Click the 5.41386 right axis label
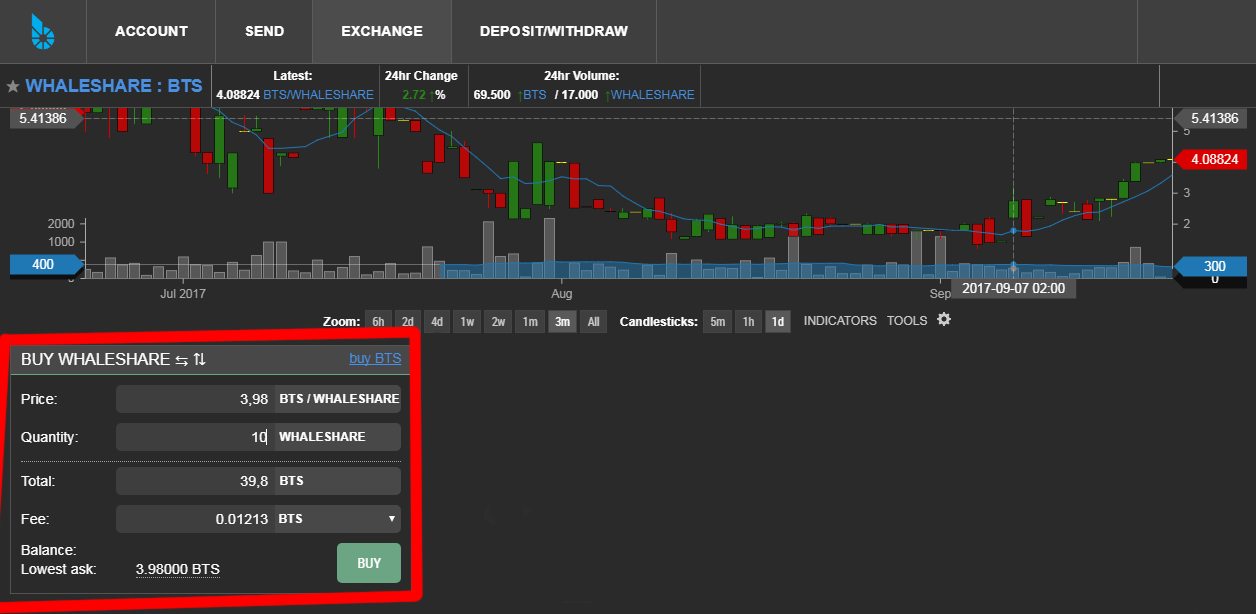1256x614 pixels. [1214, 118]
